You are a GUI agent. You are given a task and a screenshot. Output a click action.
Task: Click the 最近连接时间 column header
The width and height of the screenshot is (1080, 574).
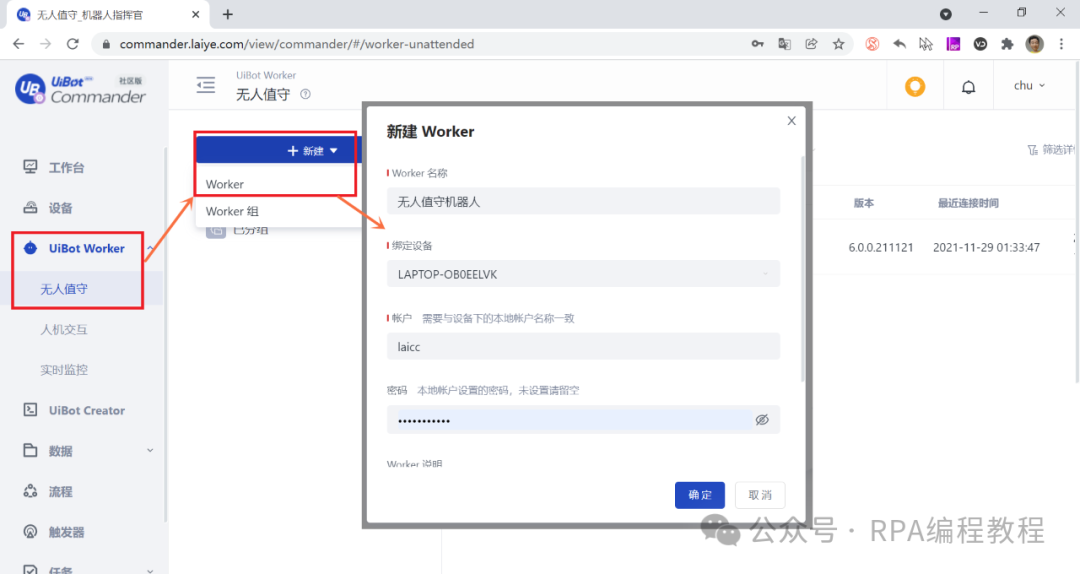968,203
